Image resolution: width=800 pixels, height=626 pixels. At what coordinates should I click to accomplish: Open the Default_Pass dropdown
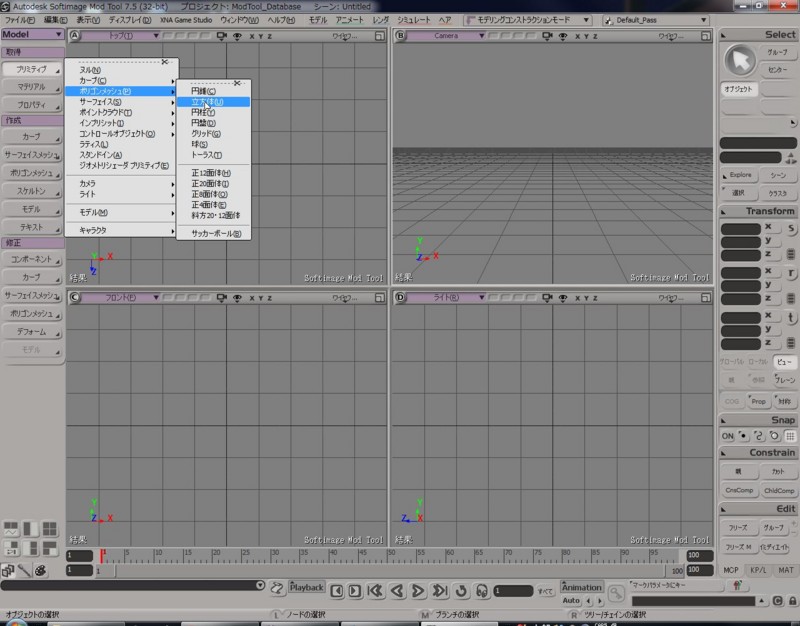pyautogui.click(x=657, y=20)
